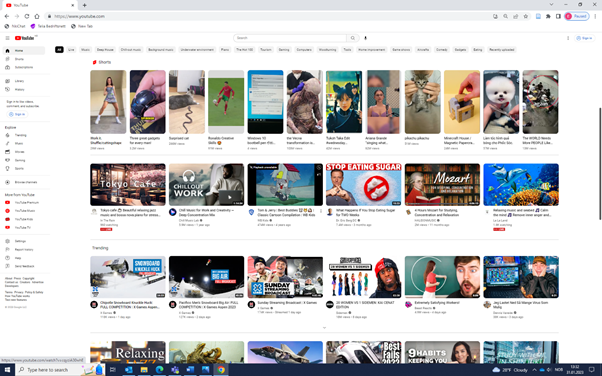The height and width of the screenshot is (376, 602).
Task: Open History in the sidebar
Action: [23, 89]
